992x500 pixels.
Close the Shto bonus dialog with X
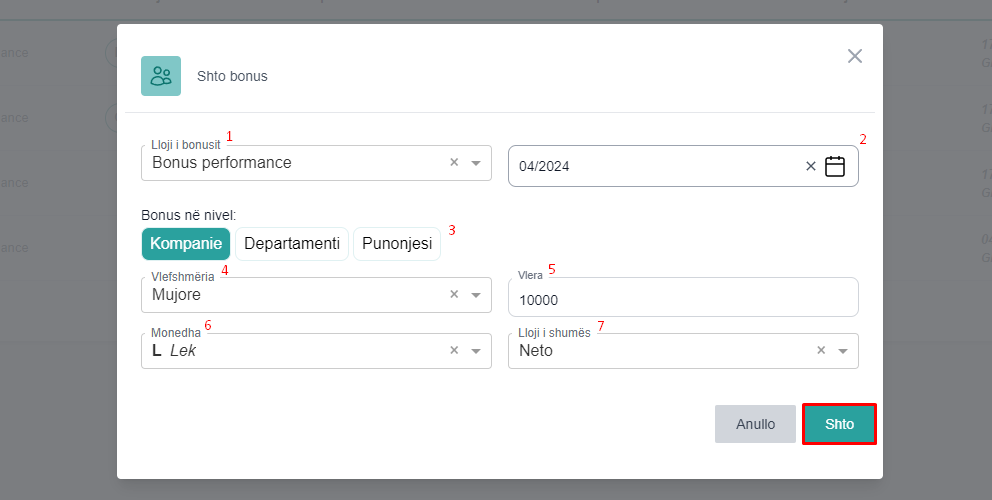855,56
